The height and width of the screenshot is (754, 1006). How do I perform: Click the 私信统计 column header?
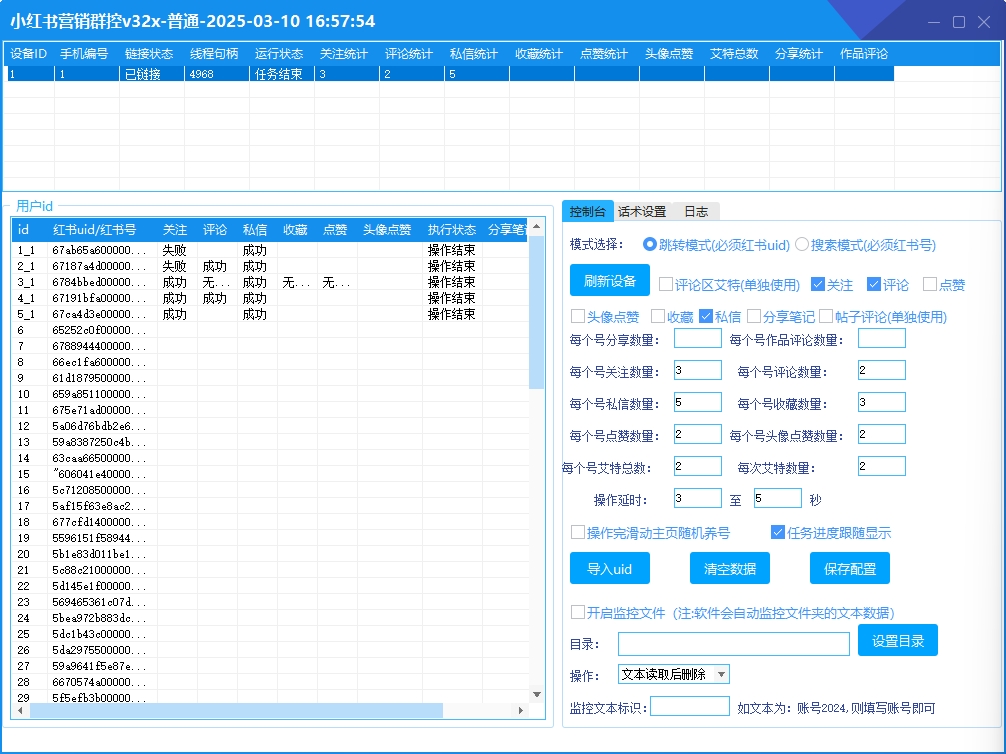[x=474, y=54]
